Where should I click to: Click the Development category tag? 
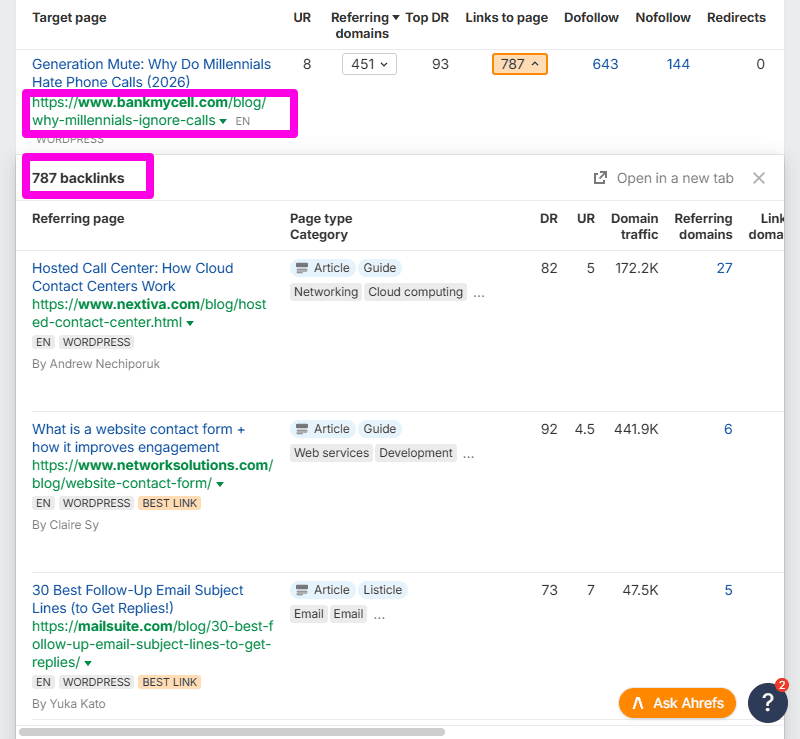pyautogui.click(x=416, y=453)
